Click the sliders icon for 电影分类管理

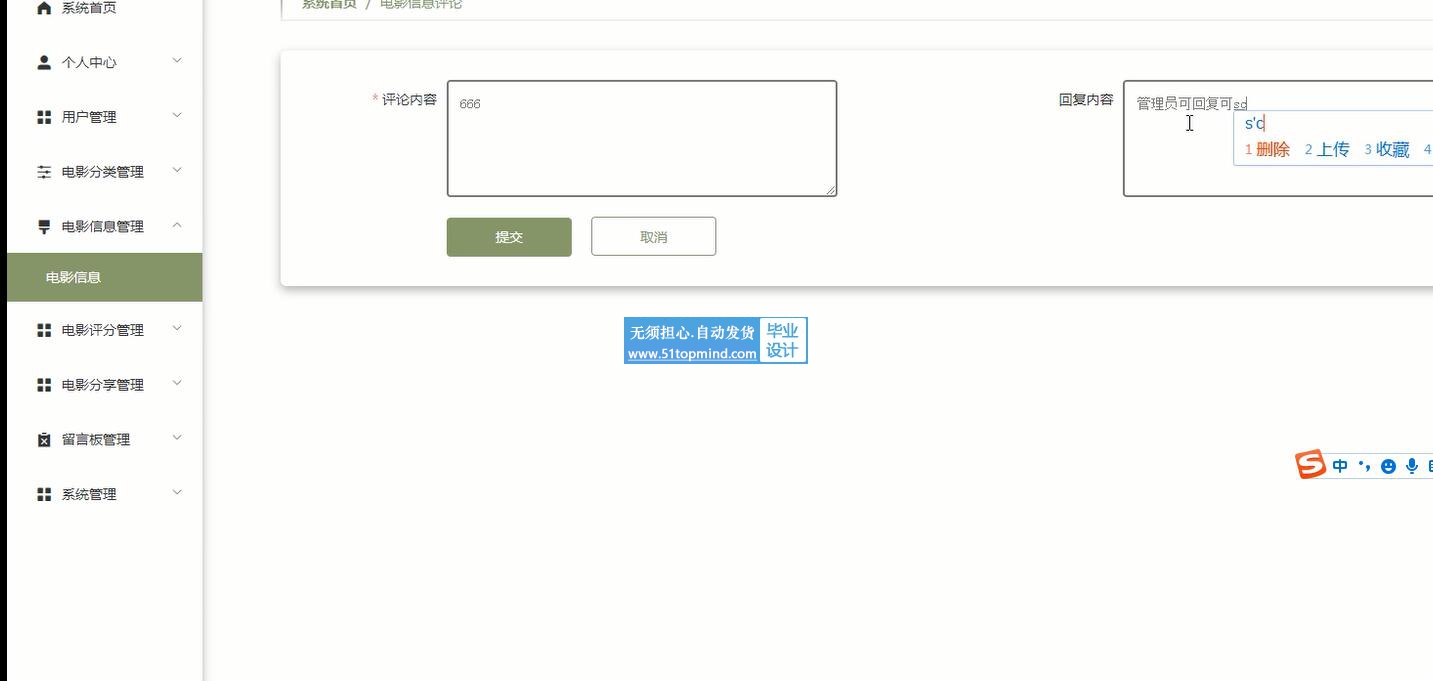pos(44,172)
